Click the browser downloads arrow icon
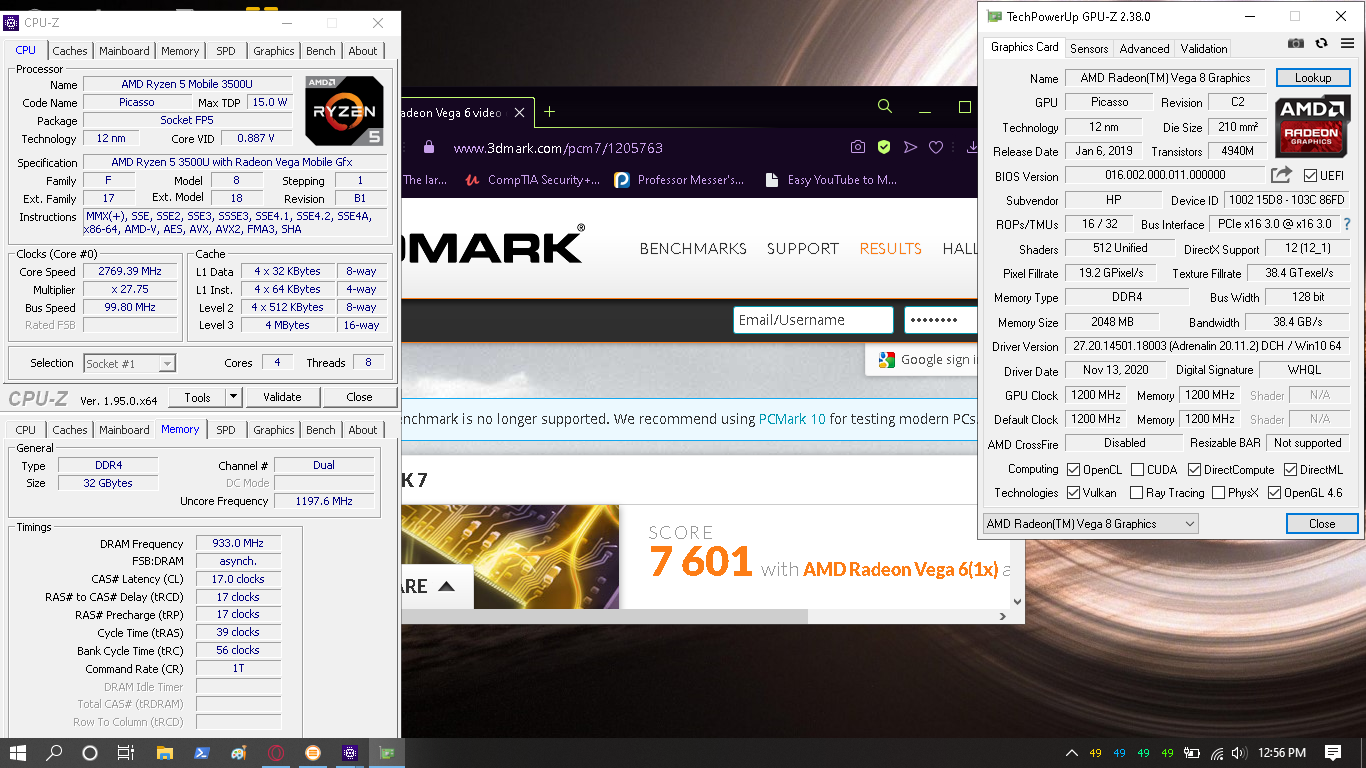 [x=971, y=147]
